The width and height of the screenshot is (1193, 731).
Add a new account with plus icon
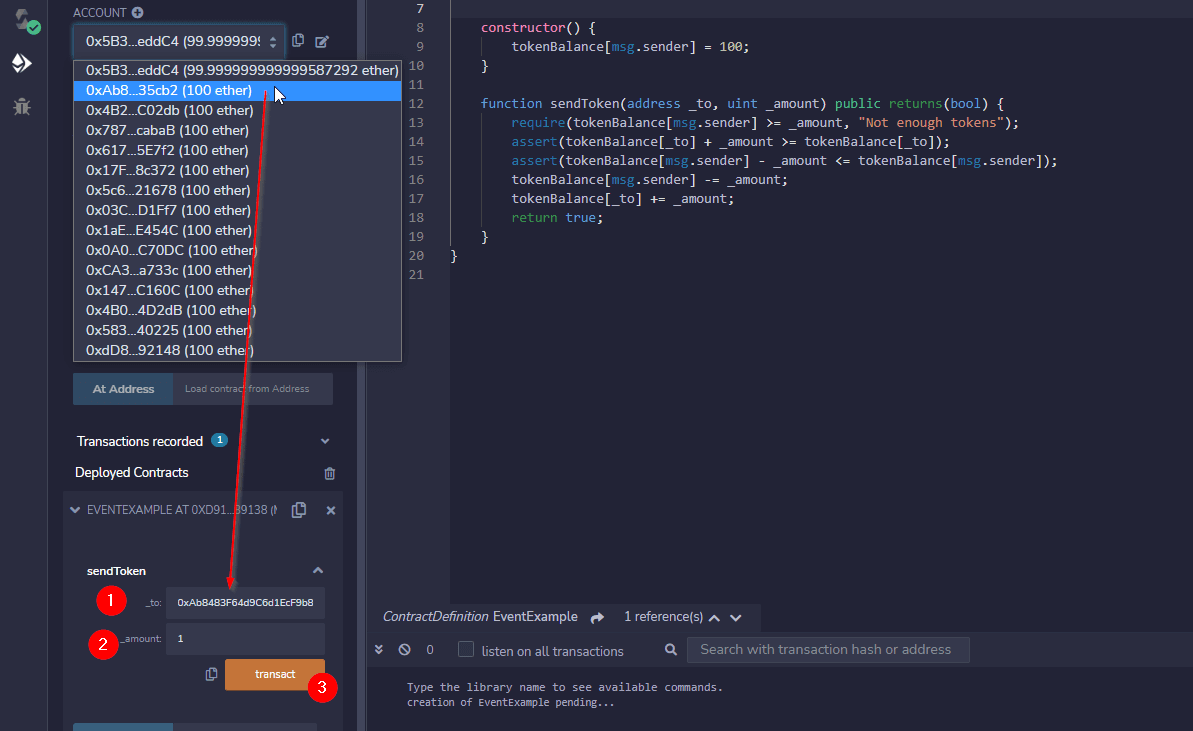tap(137, 12)
